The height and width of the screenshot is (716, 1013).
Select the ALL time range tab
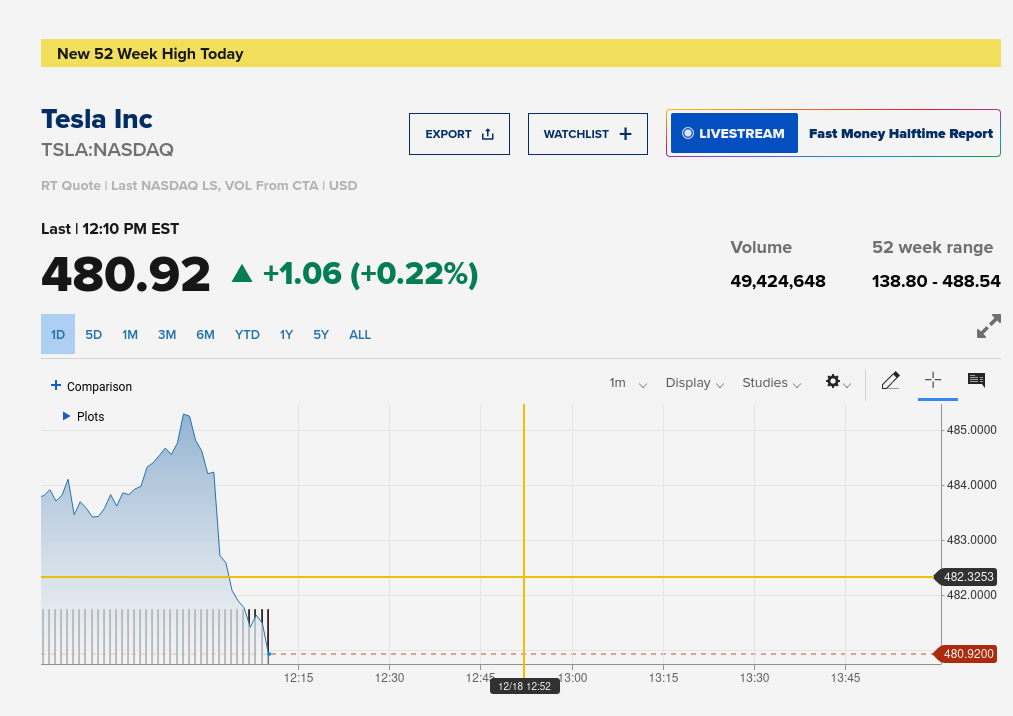click(360, 335)
